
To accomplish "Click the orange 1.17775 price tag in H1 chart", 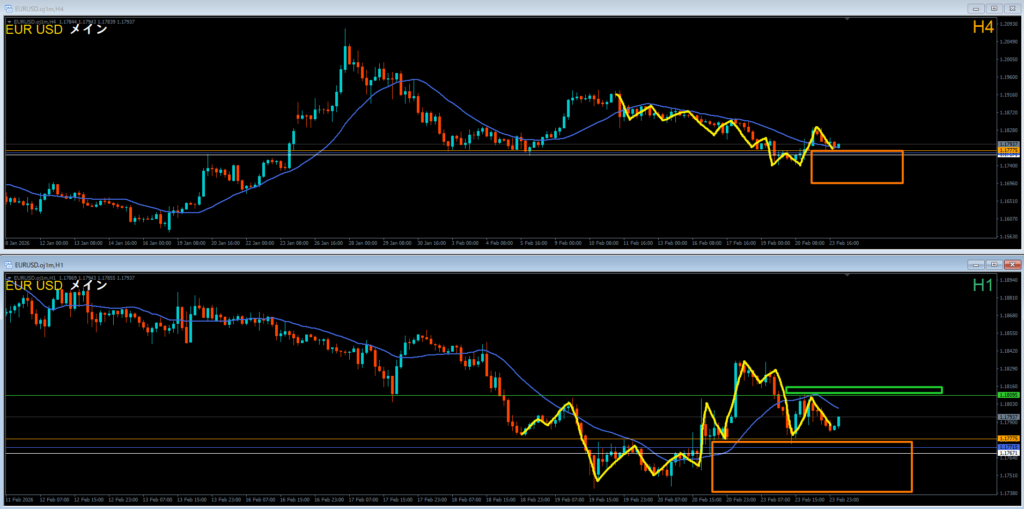I will click(x=1009, y=439).
